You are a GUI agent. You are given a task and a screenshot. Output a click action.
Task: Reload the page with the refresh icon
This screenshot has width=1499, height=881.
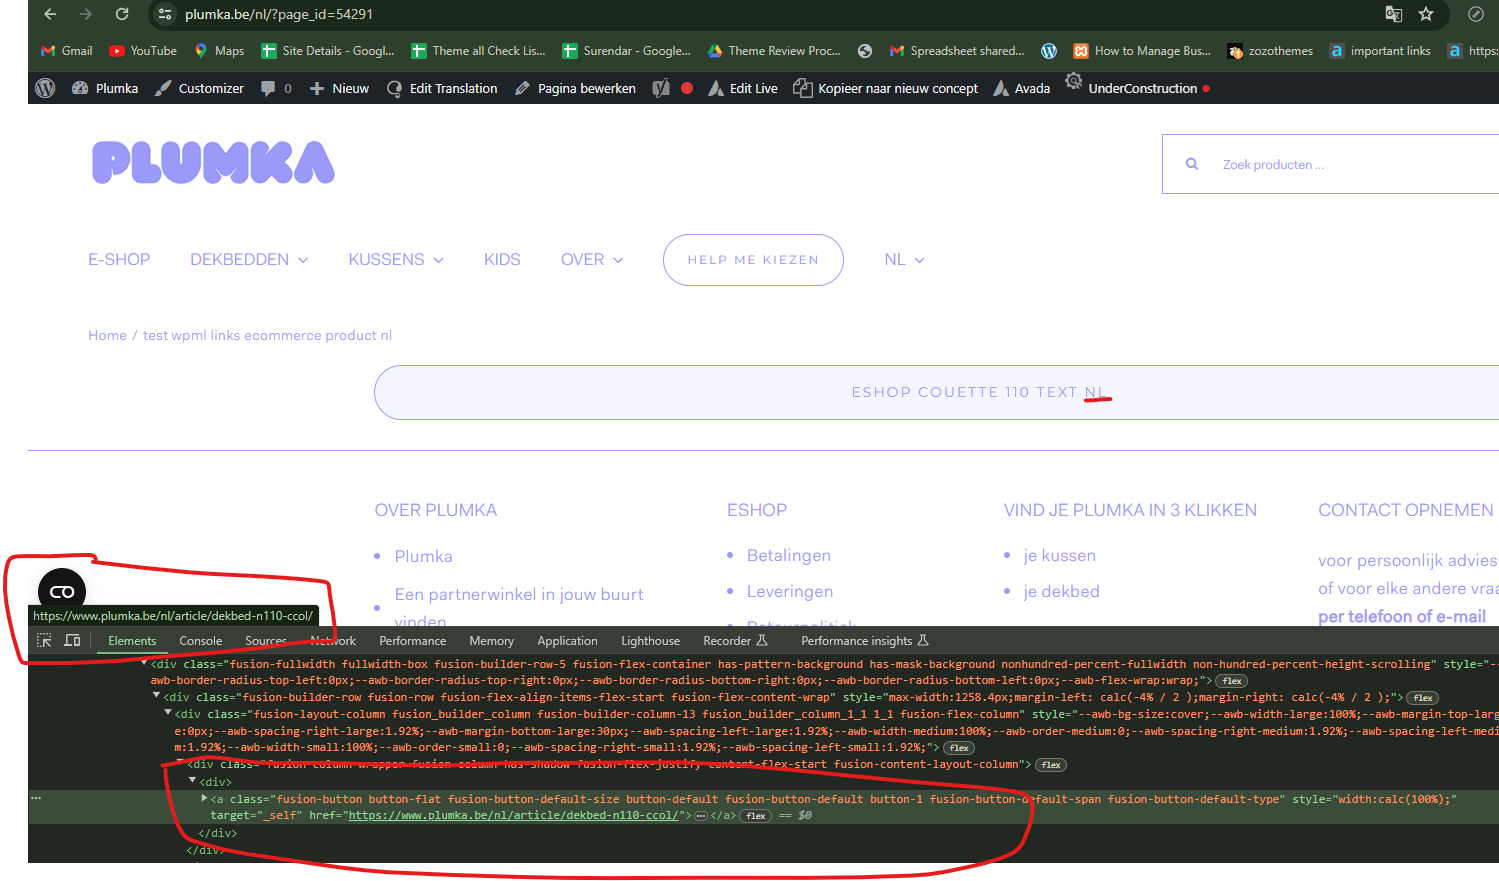122,14
